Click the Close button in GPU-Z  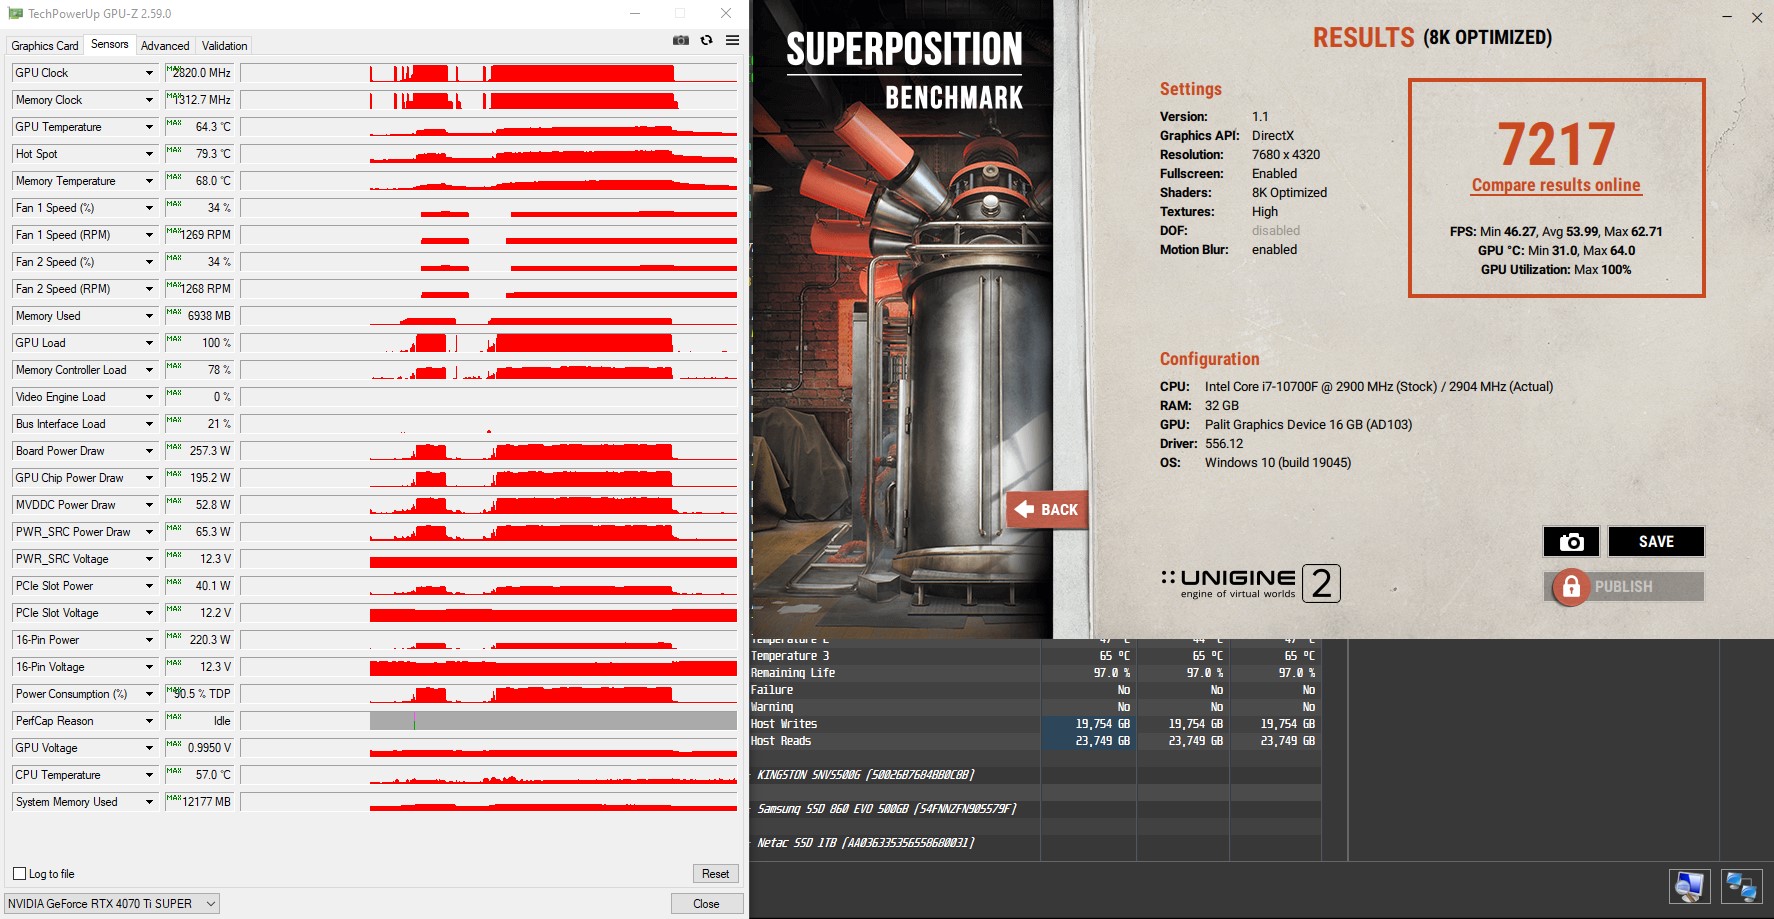[706, 904]
